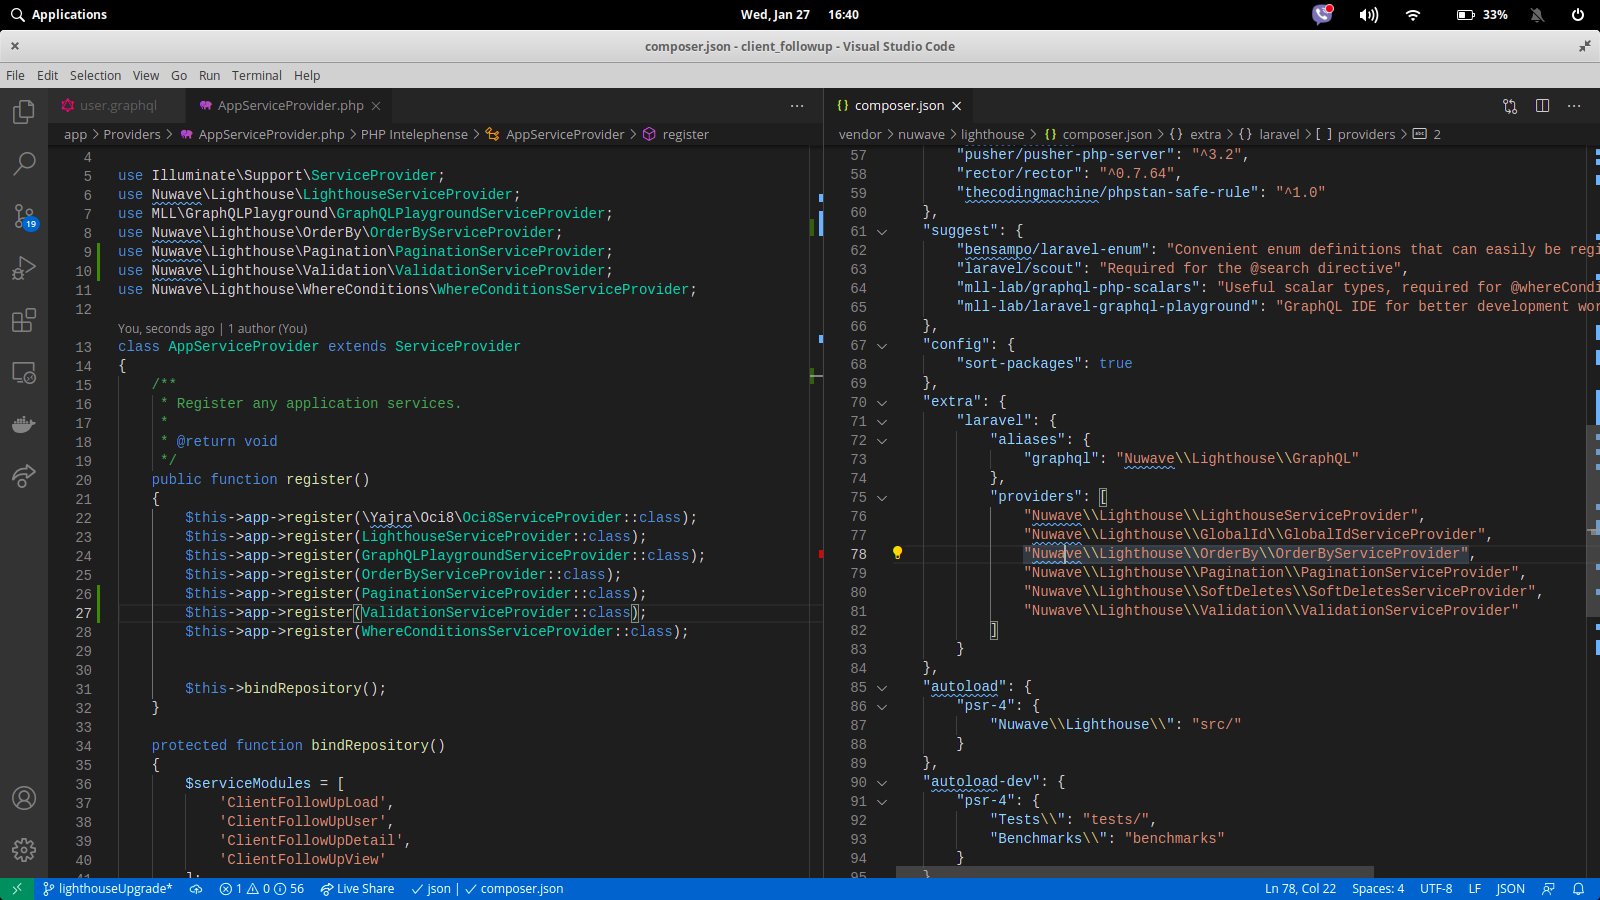Click the "1 author (You)" code lens
This screenshot has width=1600, height=900.
point(267,329)
